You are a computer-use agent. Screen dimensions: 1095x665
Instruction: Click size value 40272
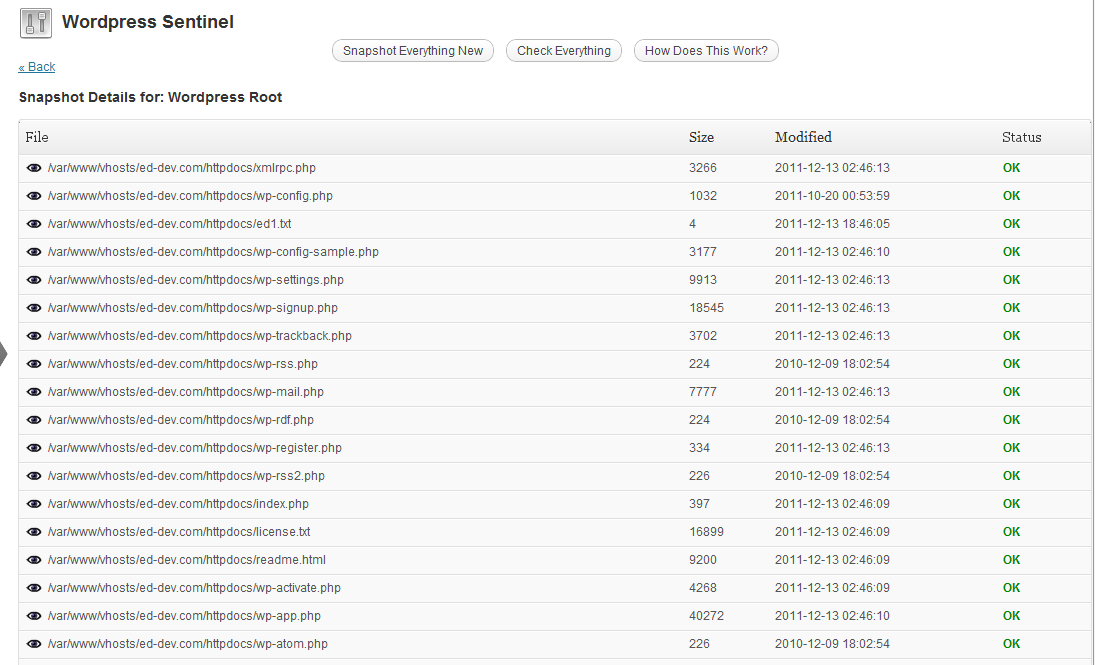pyautogui.click(x=706, y=615)
